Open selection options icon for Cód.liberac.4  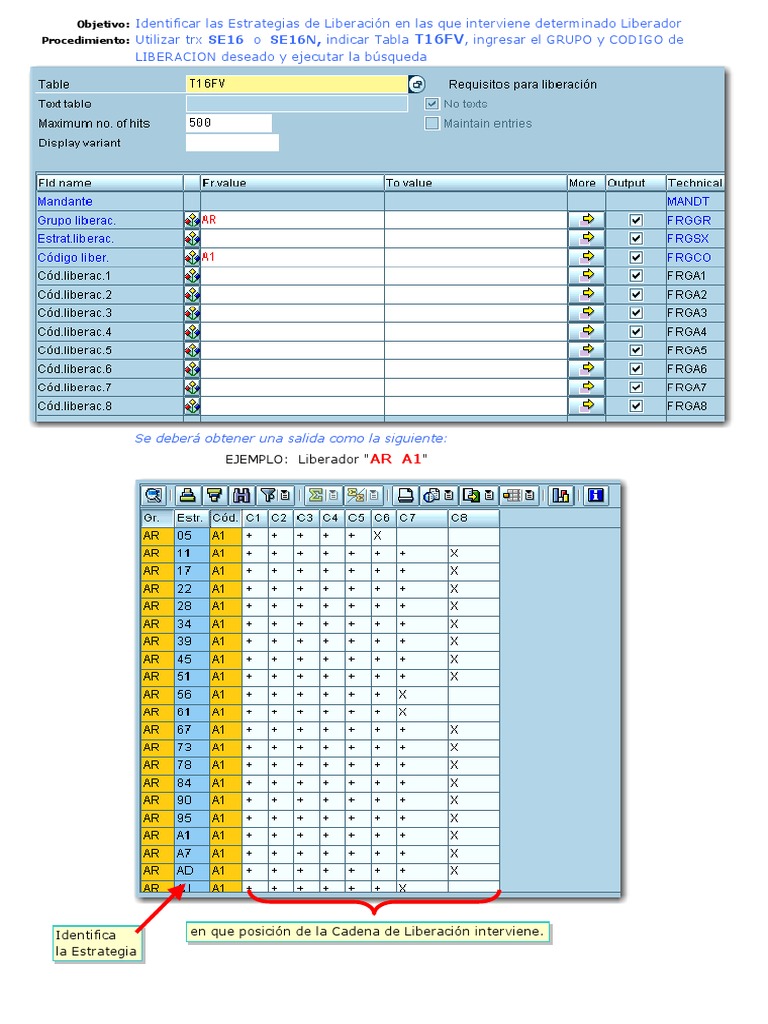192,332
